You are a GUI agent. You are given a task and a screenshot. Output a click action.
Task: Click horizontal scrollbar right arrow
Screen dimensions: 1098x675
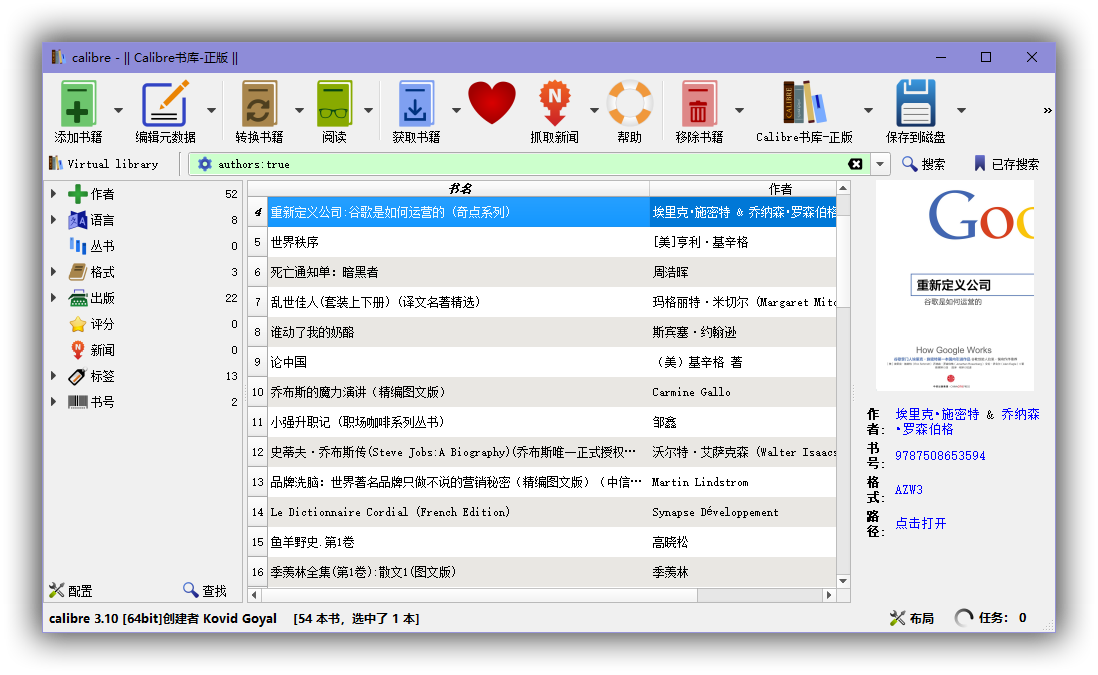829,595
